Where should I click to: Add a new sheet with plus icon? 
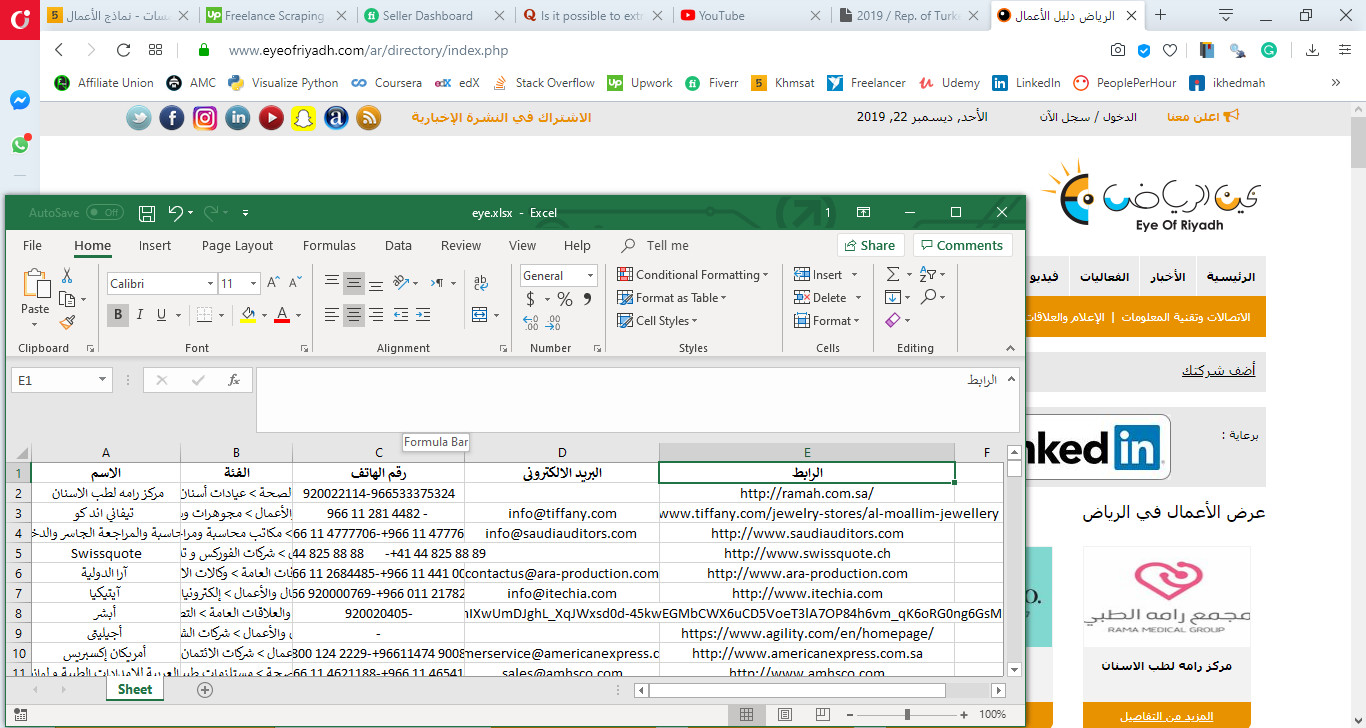(205, 690)
